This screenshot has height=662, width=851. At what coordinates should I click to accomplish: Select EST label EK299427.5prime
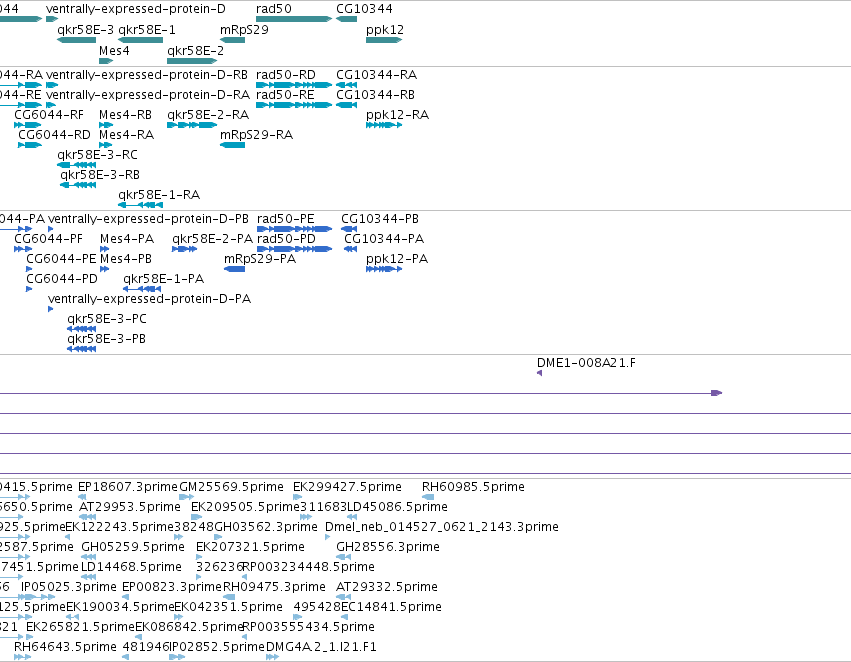tap(347, 487)
